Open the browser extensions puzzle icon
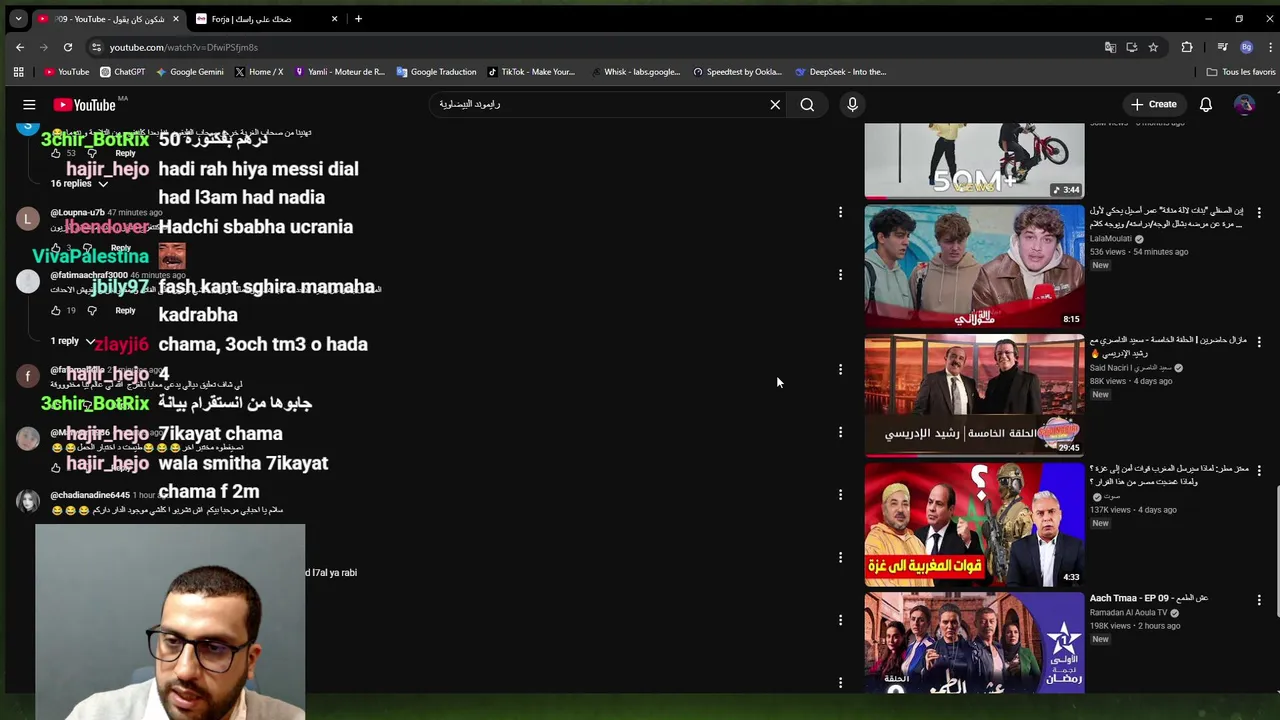Viewport: 1280px width, 720px height. pyautogui.click(x=1187, y=47)
